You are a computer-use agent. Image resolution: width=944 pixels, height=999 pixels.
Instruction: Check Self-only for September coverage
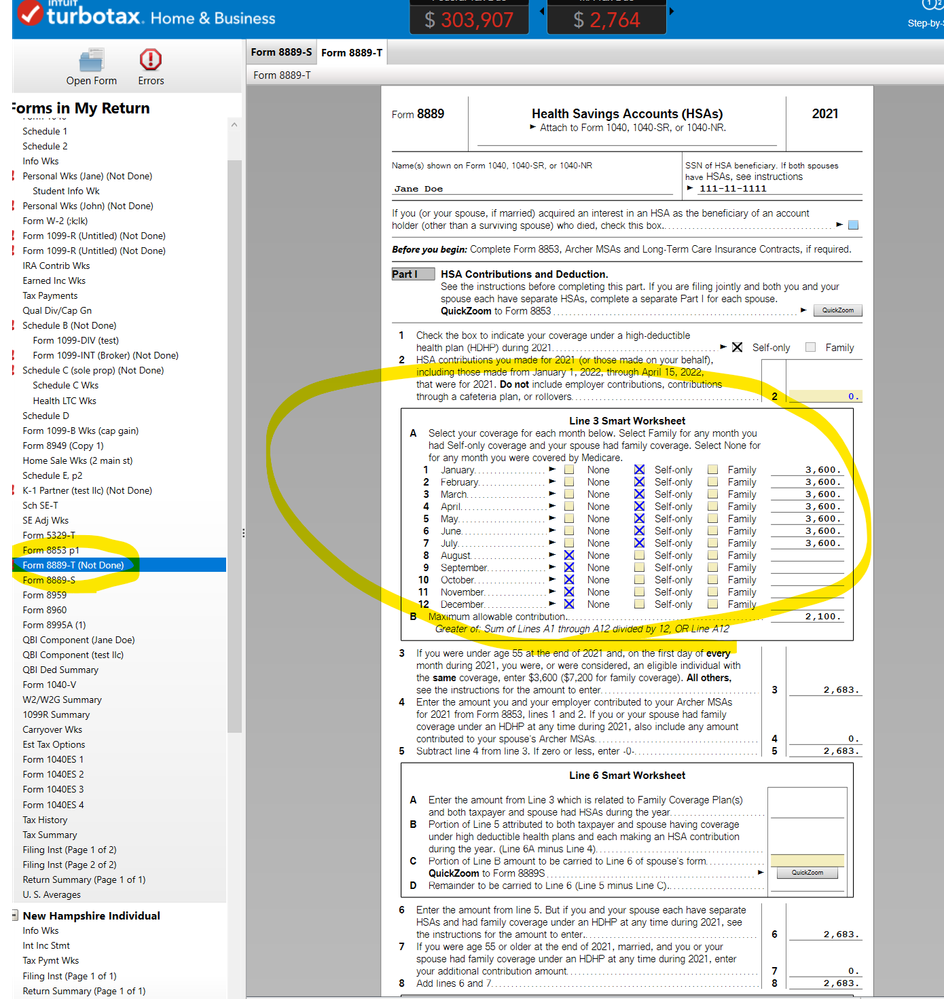pos(639,567)
